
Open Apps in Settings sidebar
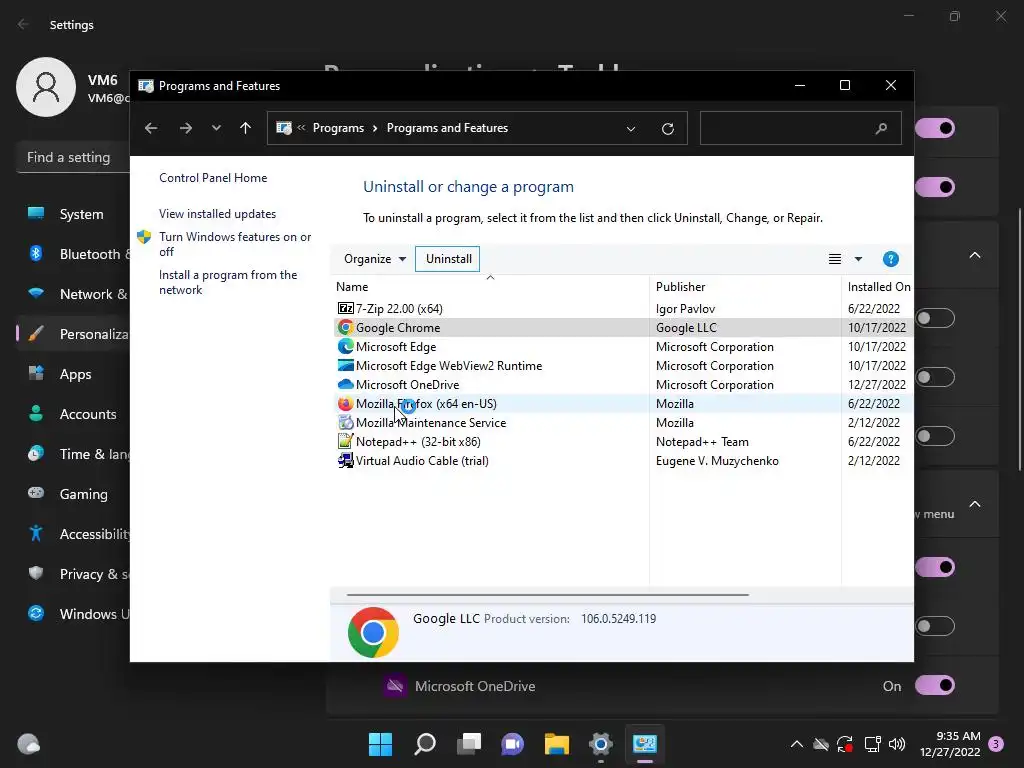point(74,374)
